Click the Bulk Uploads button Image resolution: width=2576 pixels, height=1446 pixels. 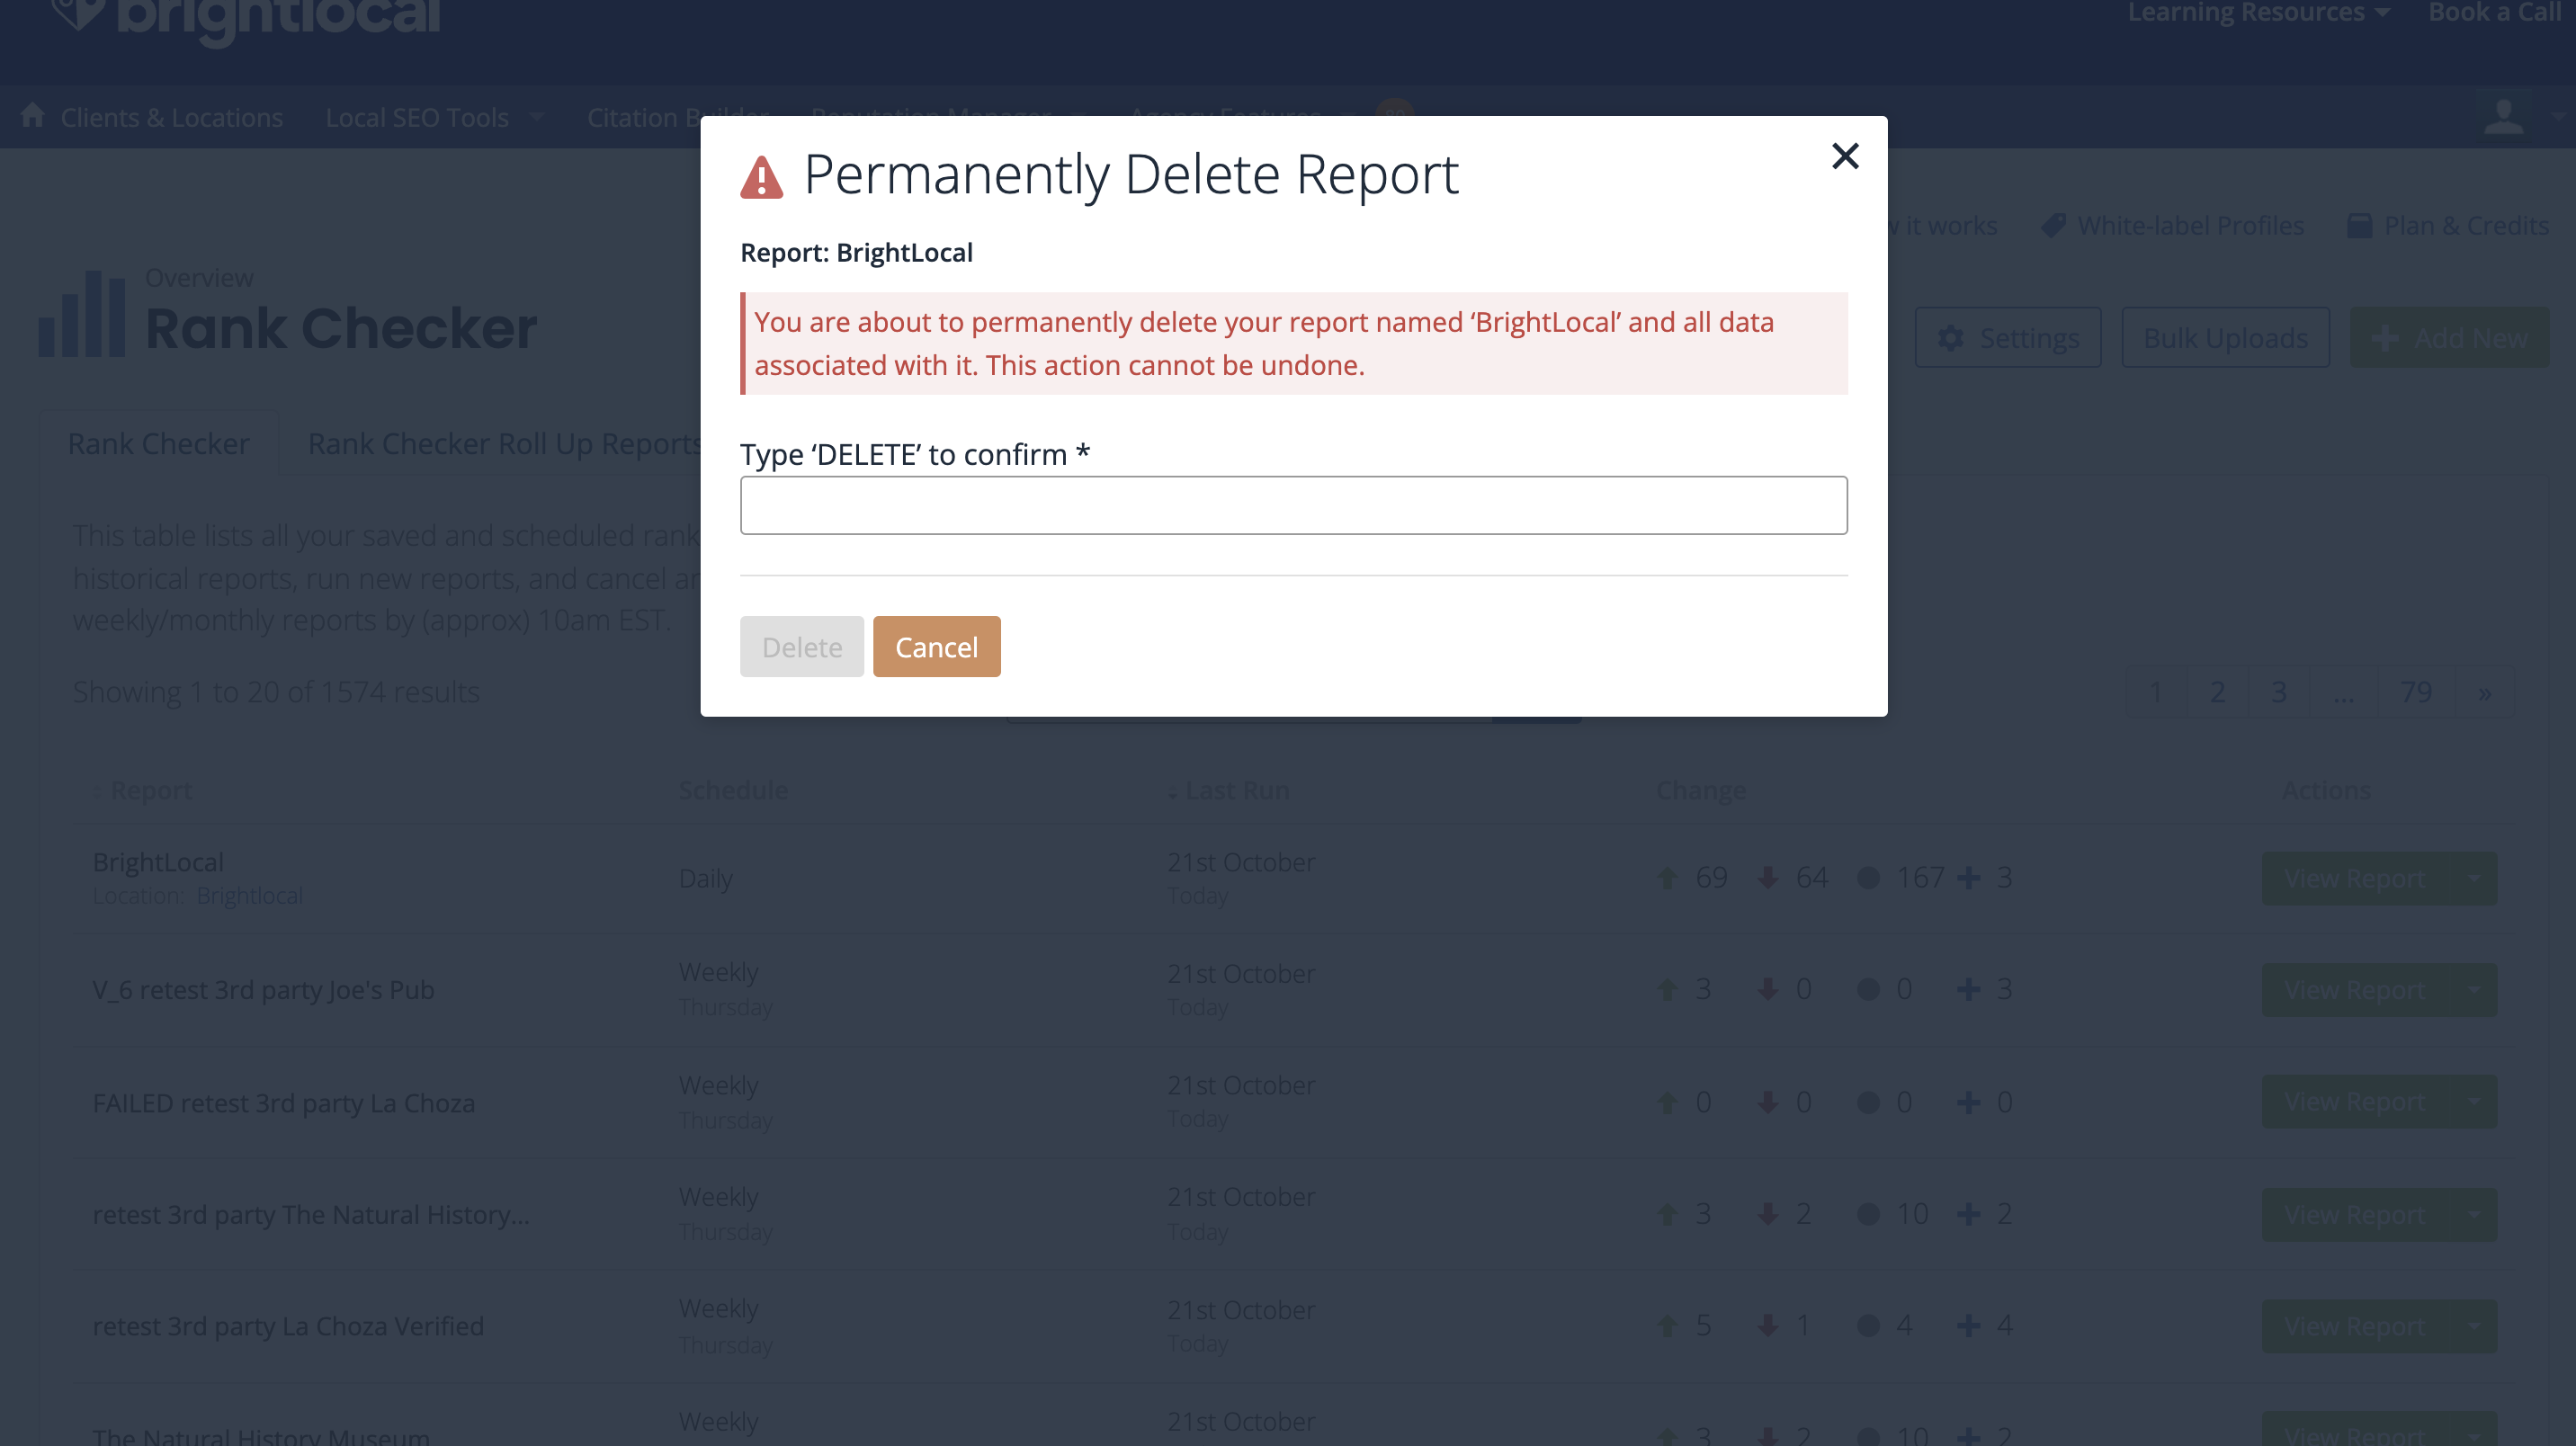coord(2225,338)
